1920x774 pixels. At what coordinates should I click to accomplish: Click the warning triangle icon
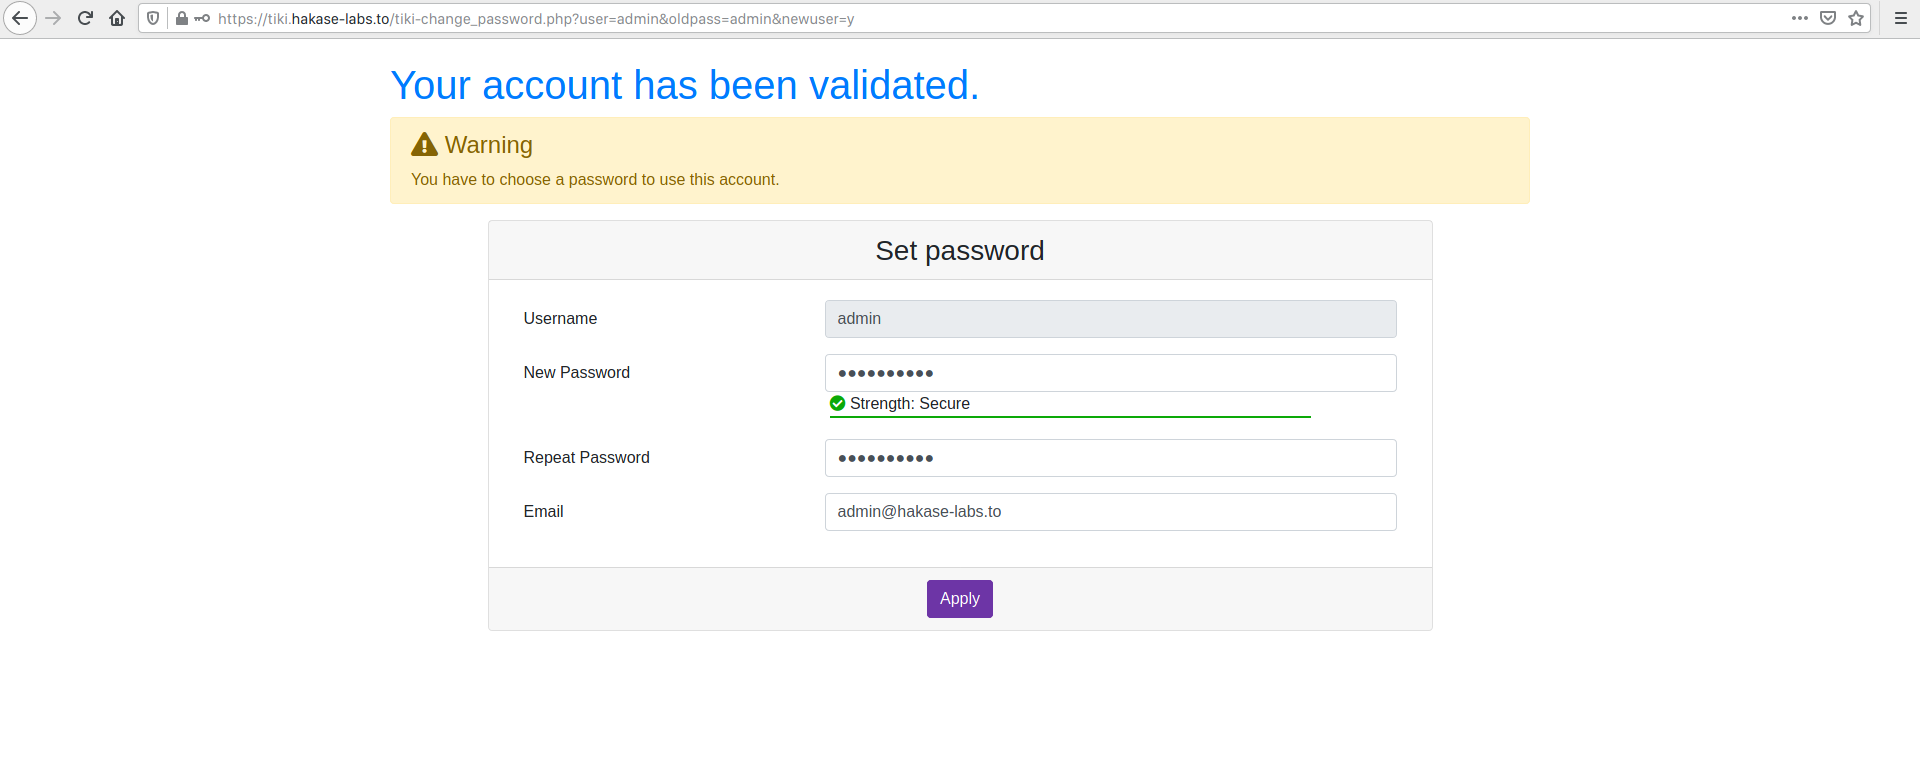point(424,145)
